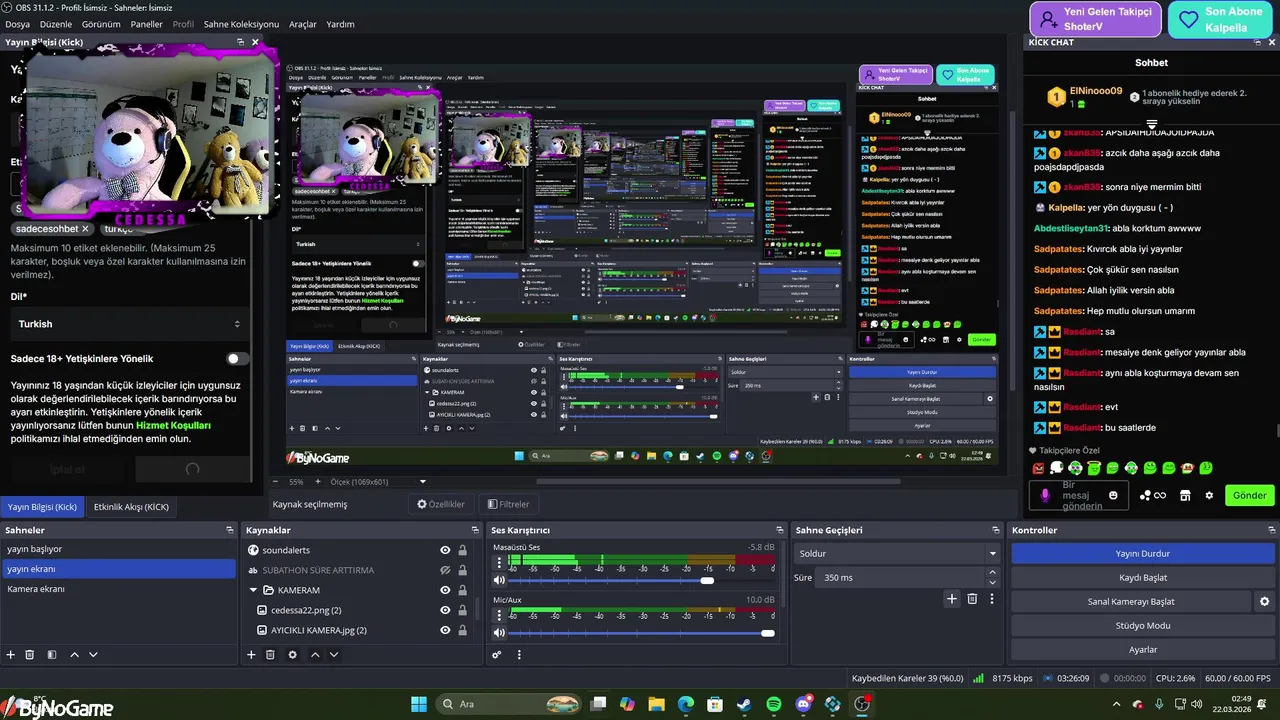Open Kick chat settings gear
Viewport: 1280px width, 720px height.
point(1209,495)
